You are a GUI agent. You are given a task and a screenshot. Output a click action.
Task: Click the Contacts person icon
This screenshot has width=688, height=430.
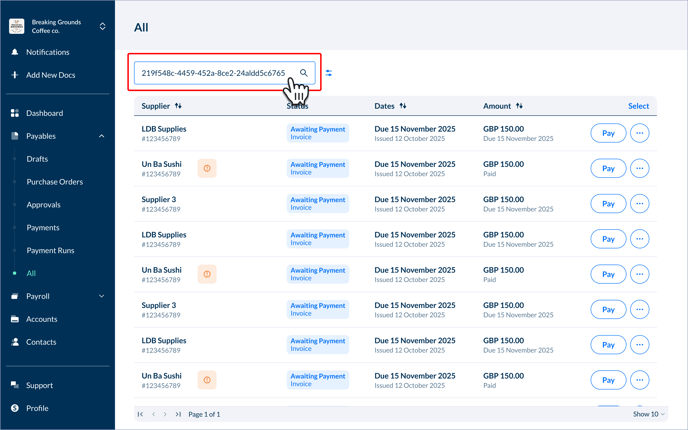(14, 342)
